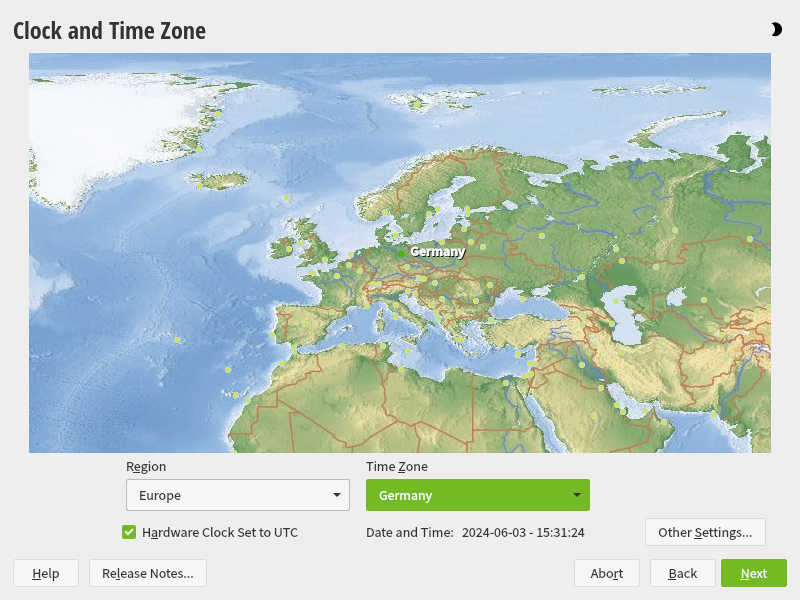Open the Release Notes

point(148,573)
